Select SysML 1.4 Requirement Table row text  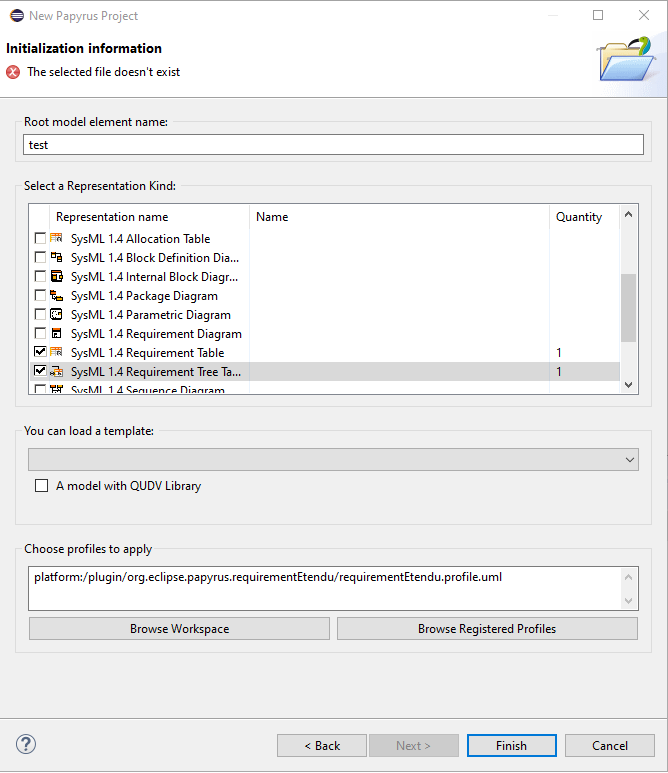tap(147, 353)
